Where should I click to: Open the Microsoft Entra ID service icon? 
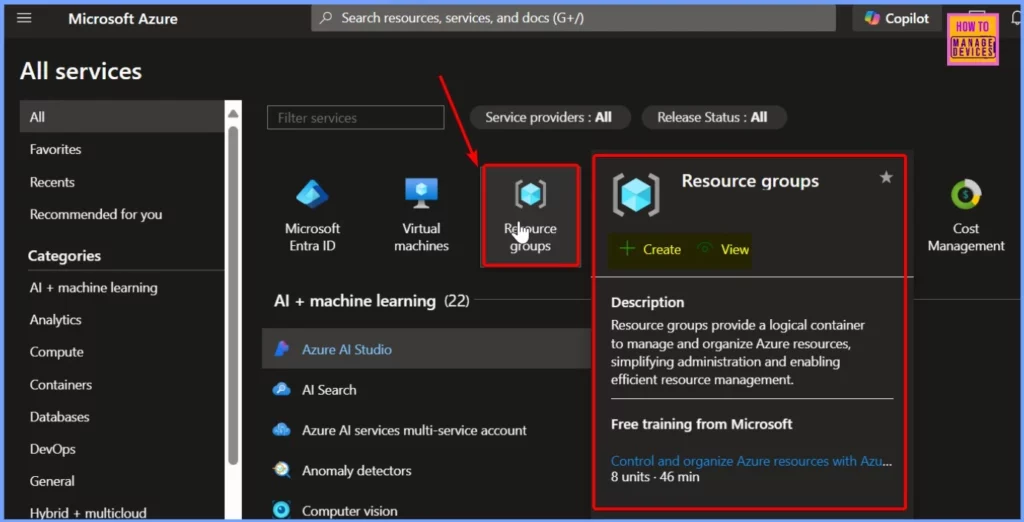point(312,193)
